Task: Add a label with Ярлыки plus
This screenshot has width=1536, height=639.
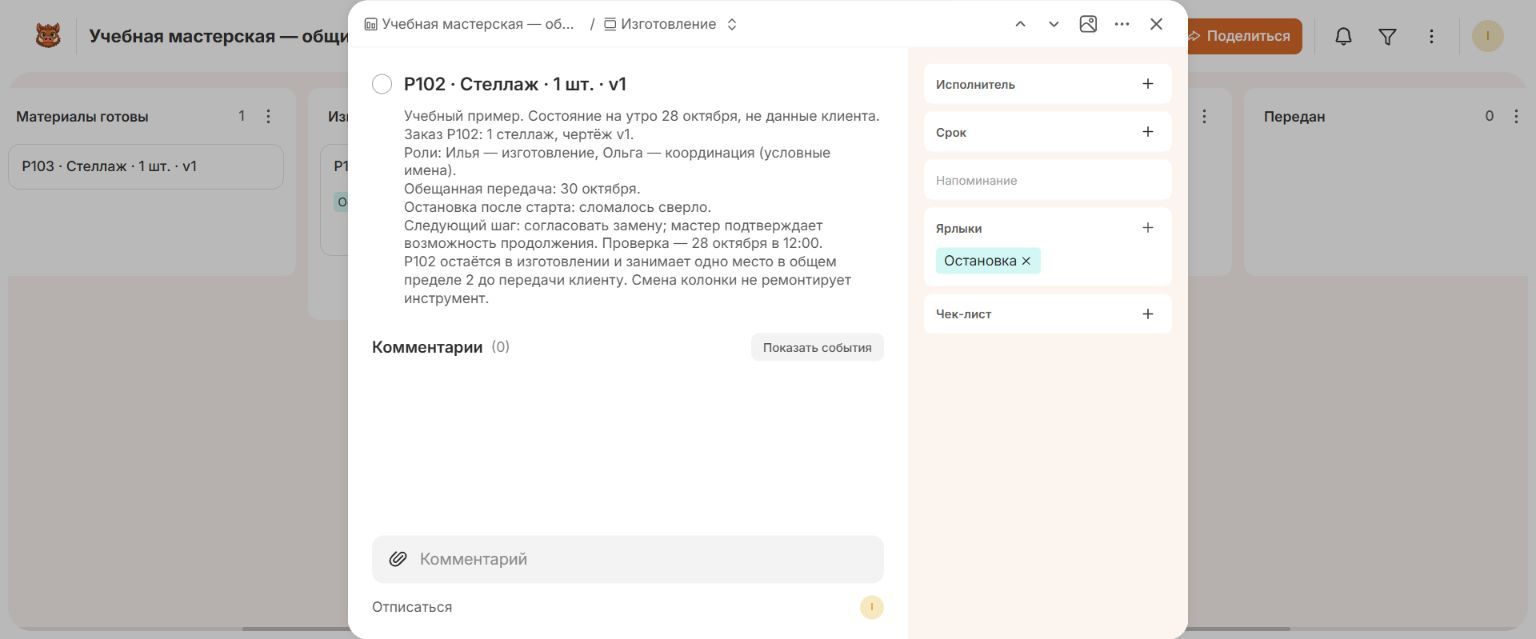Action: tap(1147, 228)
